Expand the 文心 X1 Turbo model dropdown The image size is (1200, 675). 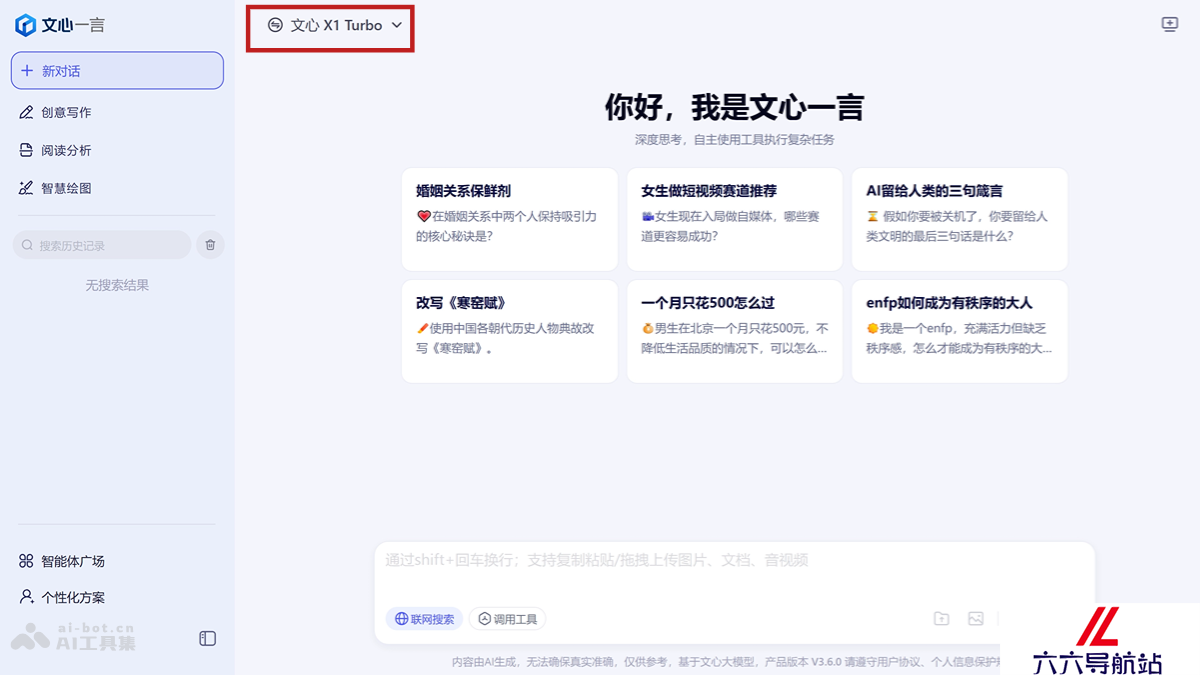(334, 25)
